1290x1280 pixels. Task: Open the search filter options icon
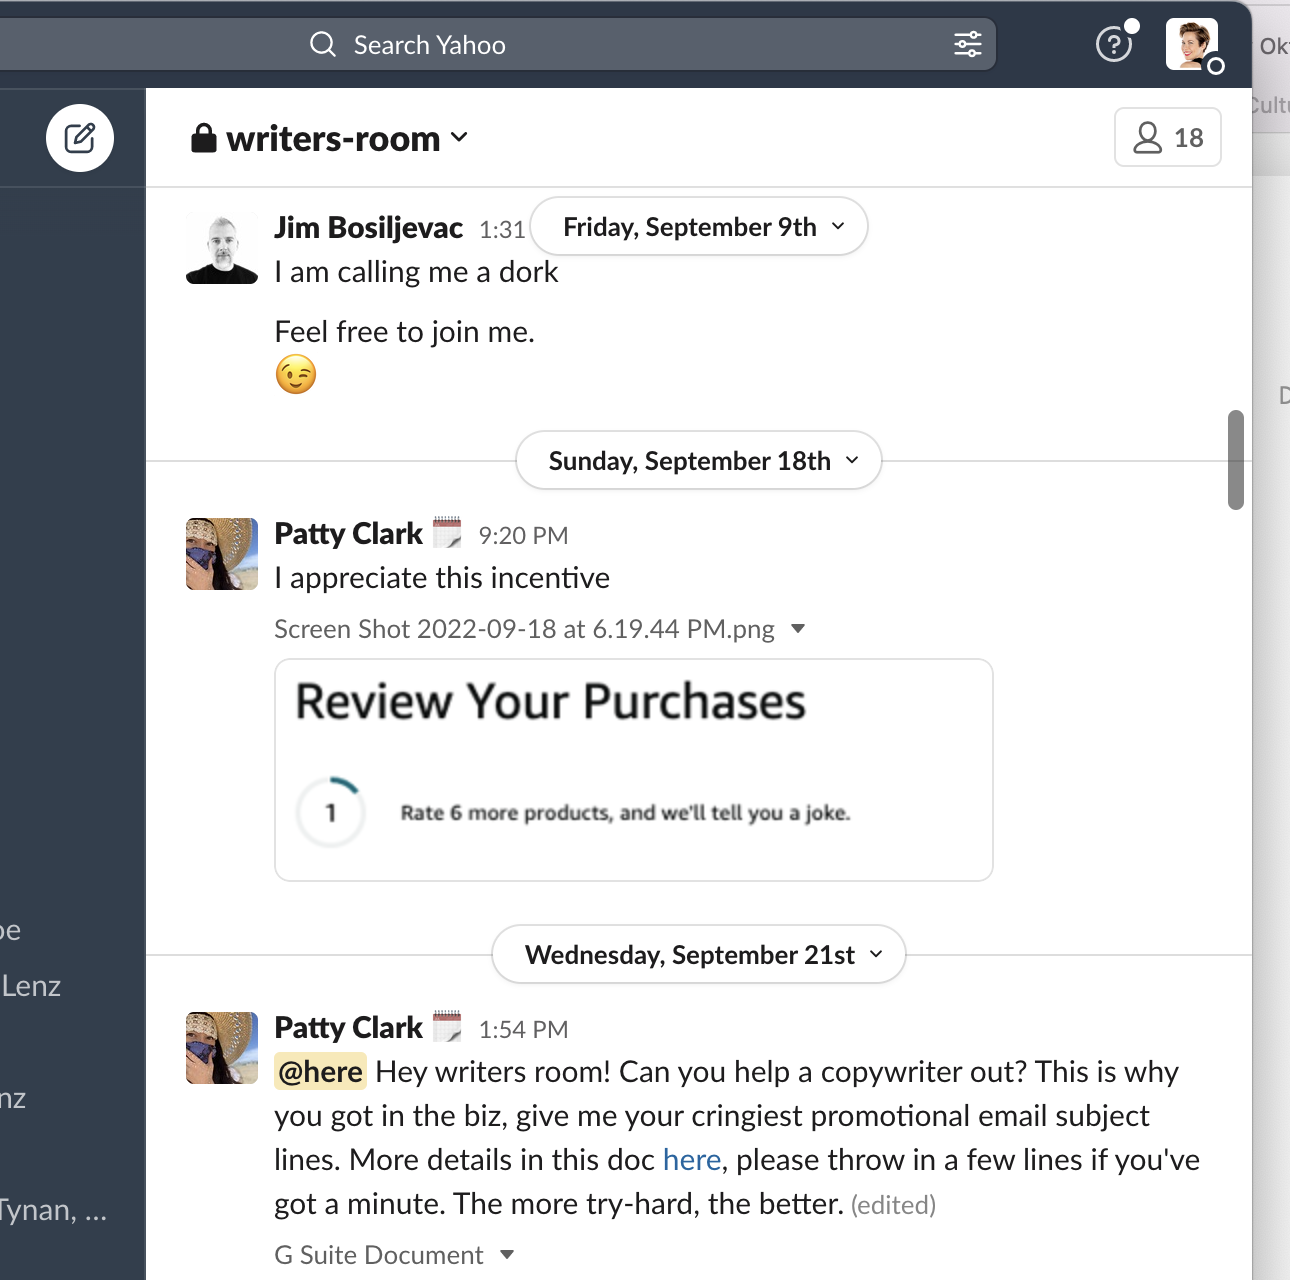pos(967,44)
